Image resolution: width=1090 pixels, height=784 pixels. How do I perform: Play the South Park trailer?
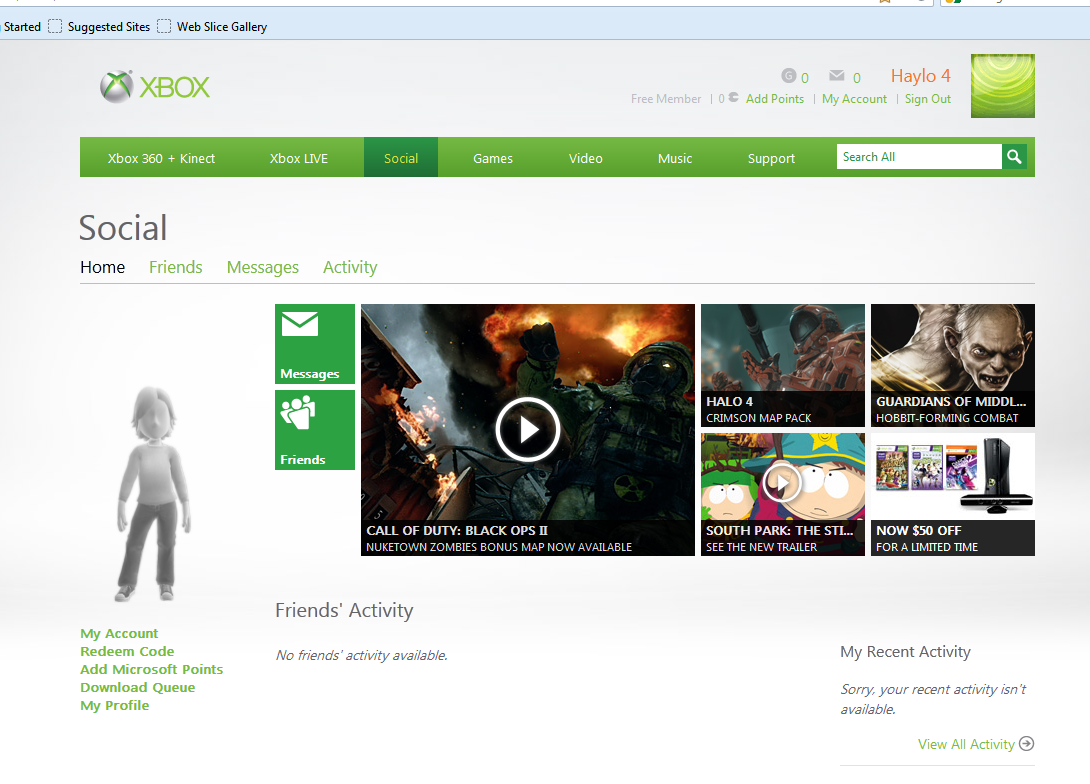click(x=782, y=482)
